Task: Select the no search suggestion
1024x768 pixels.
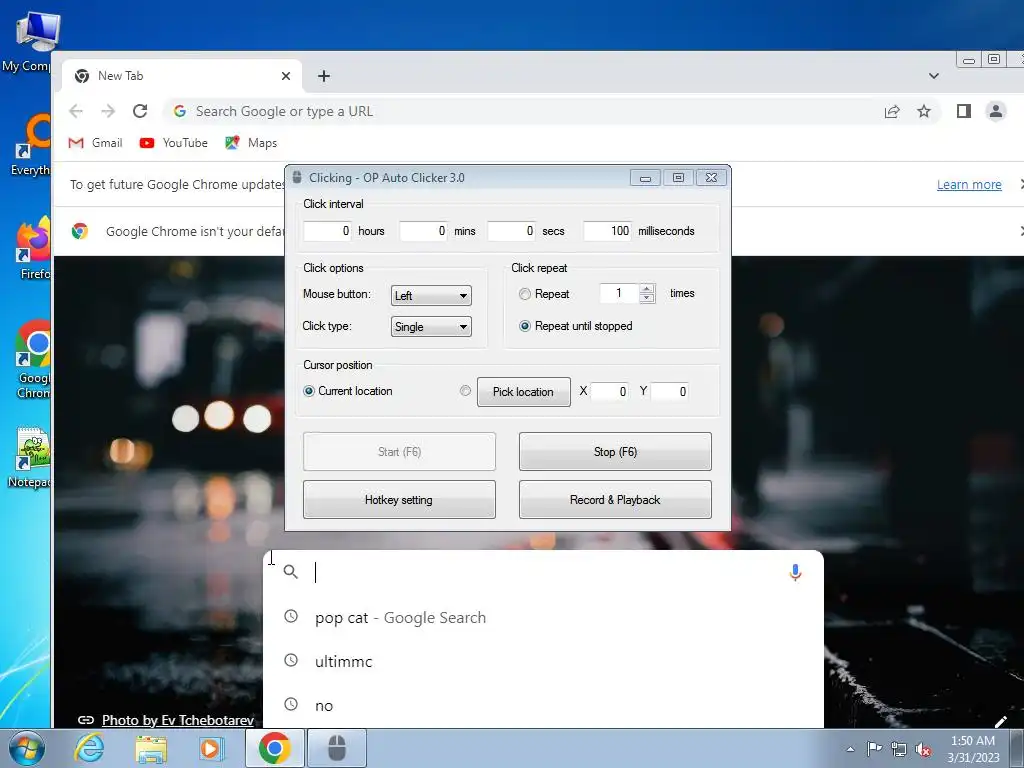Action: pyautogui.click(x=543, y=705)
